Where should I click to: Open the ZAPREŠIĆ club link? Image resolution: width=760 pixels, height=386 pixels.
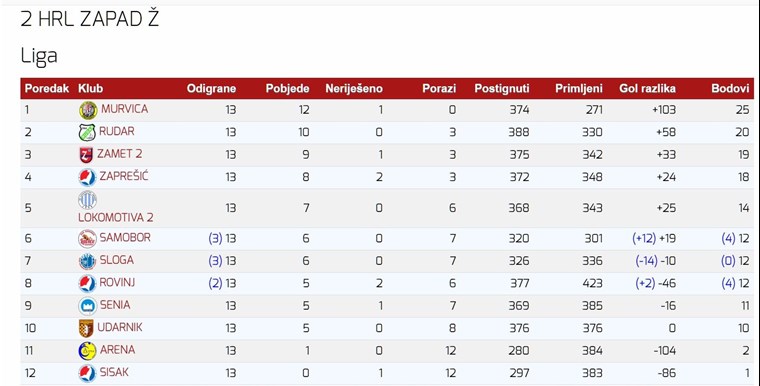coord(124,176)
